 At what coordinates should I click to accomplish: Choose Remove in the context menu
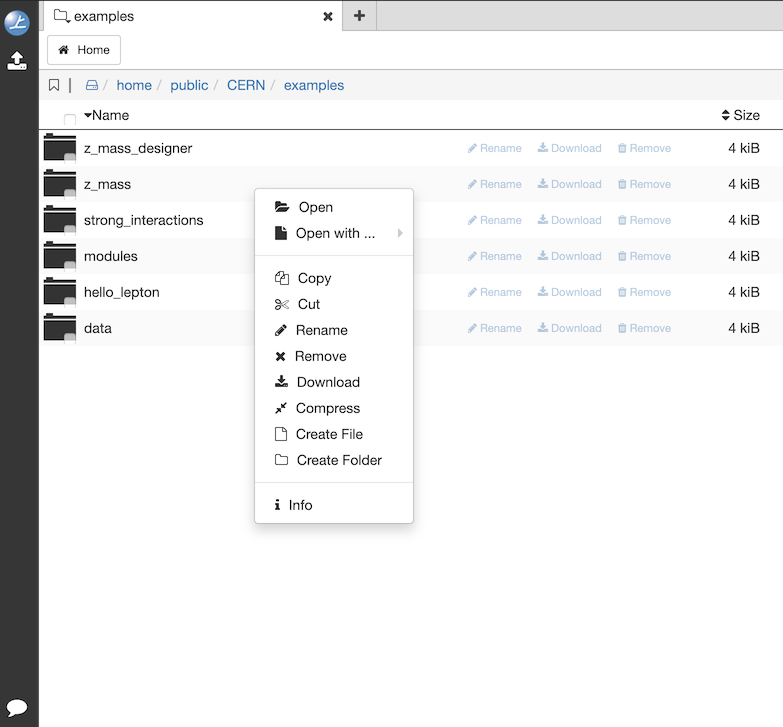[x=334, y=356]
